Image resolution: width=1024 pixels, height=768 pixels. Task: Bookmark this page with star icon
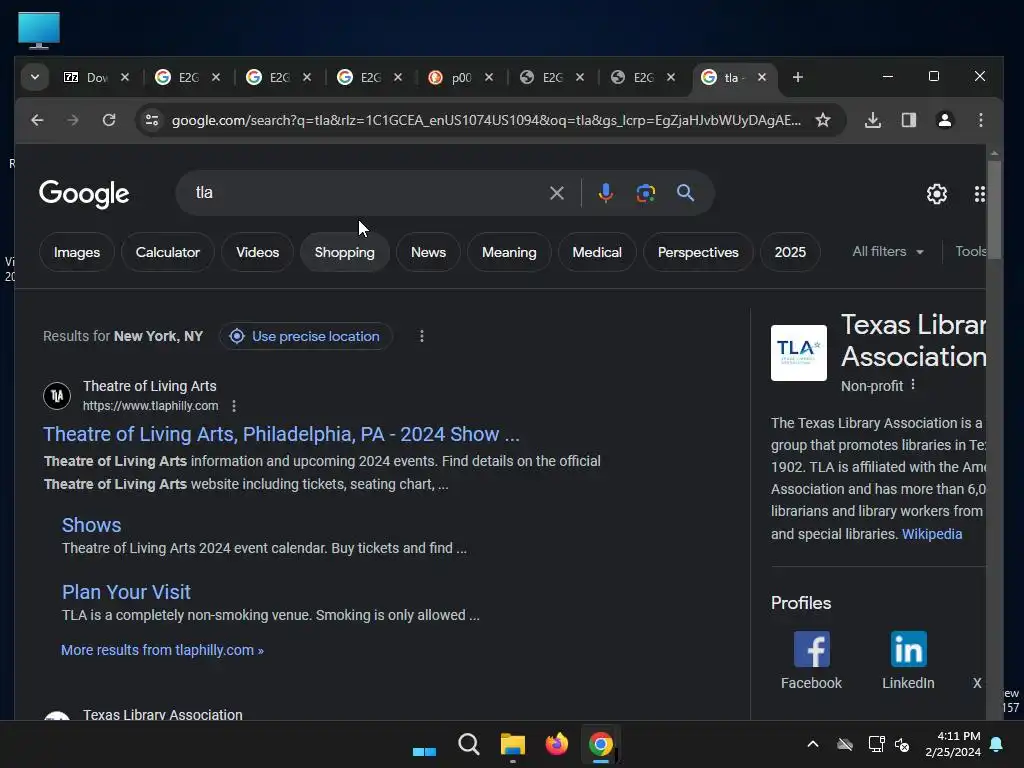[x=823, y=120]
